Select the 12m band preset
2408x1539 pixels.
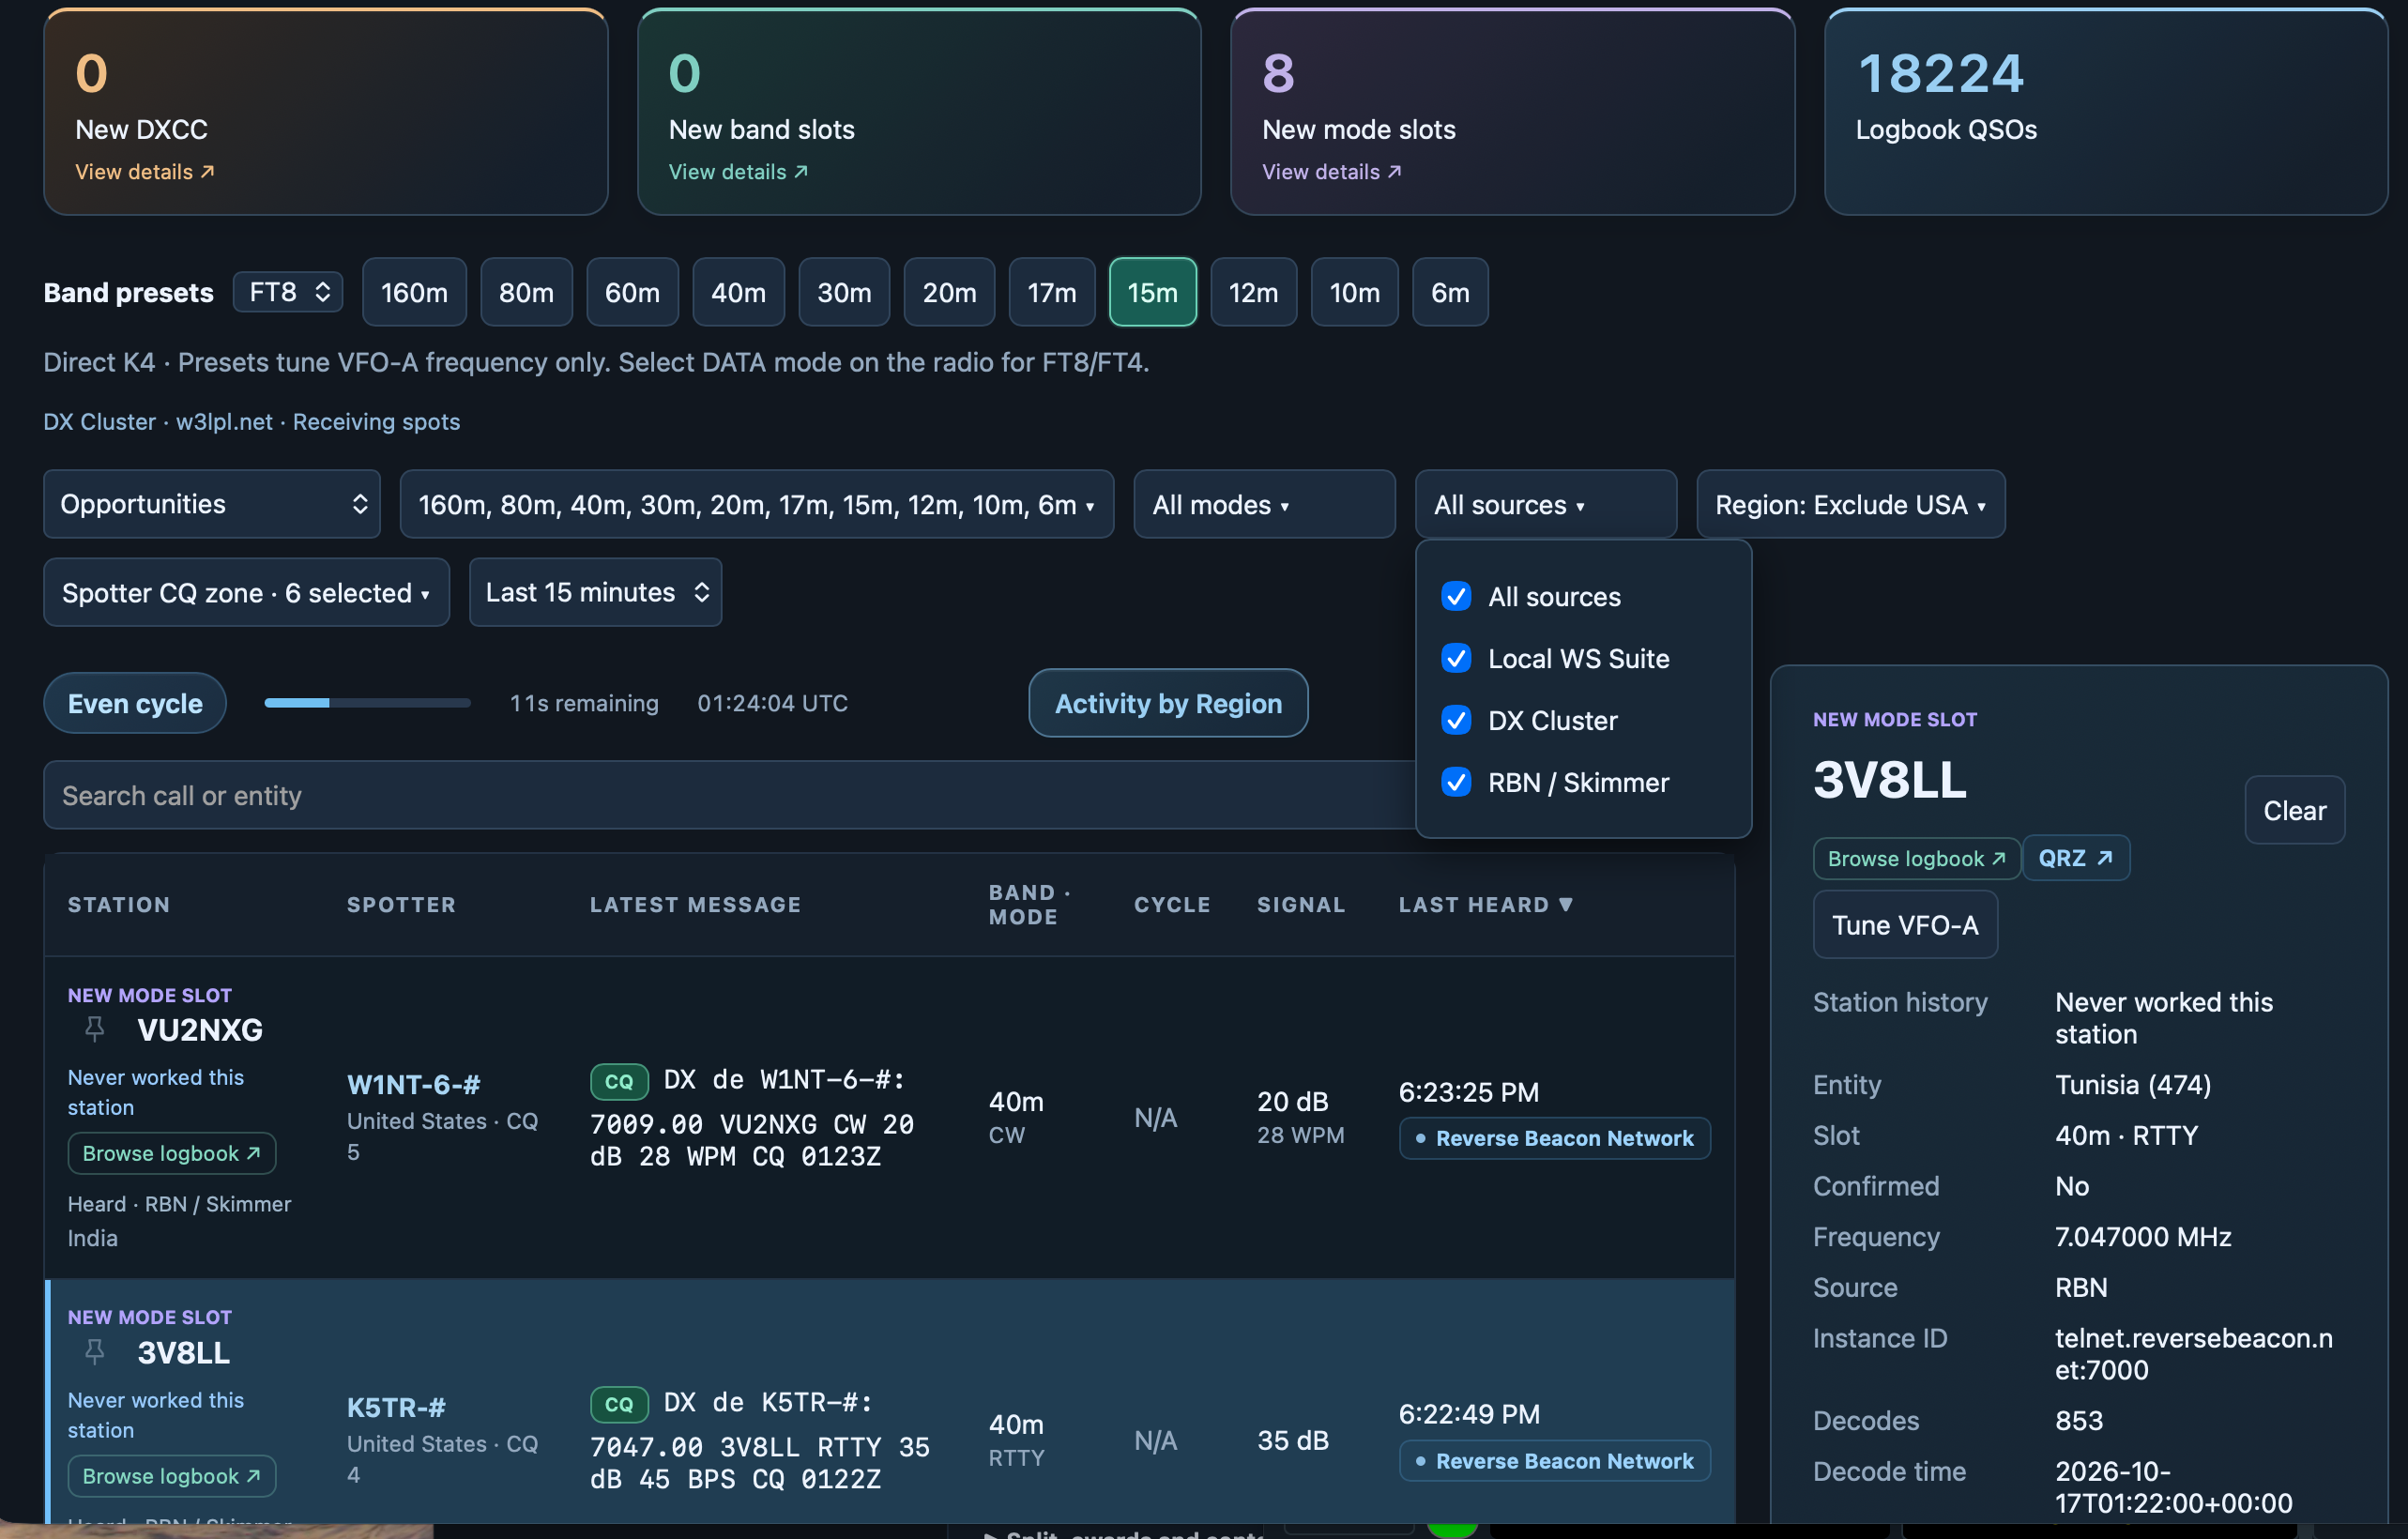click(1254, 292)
